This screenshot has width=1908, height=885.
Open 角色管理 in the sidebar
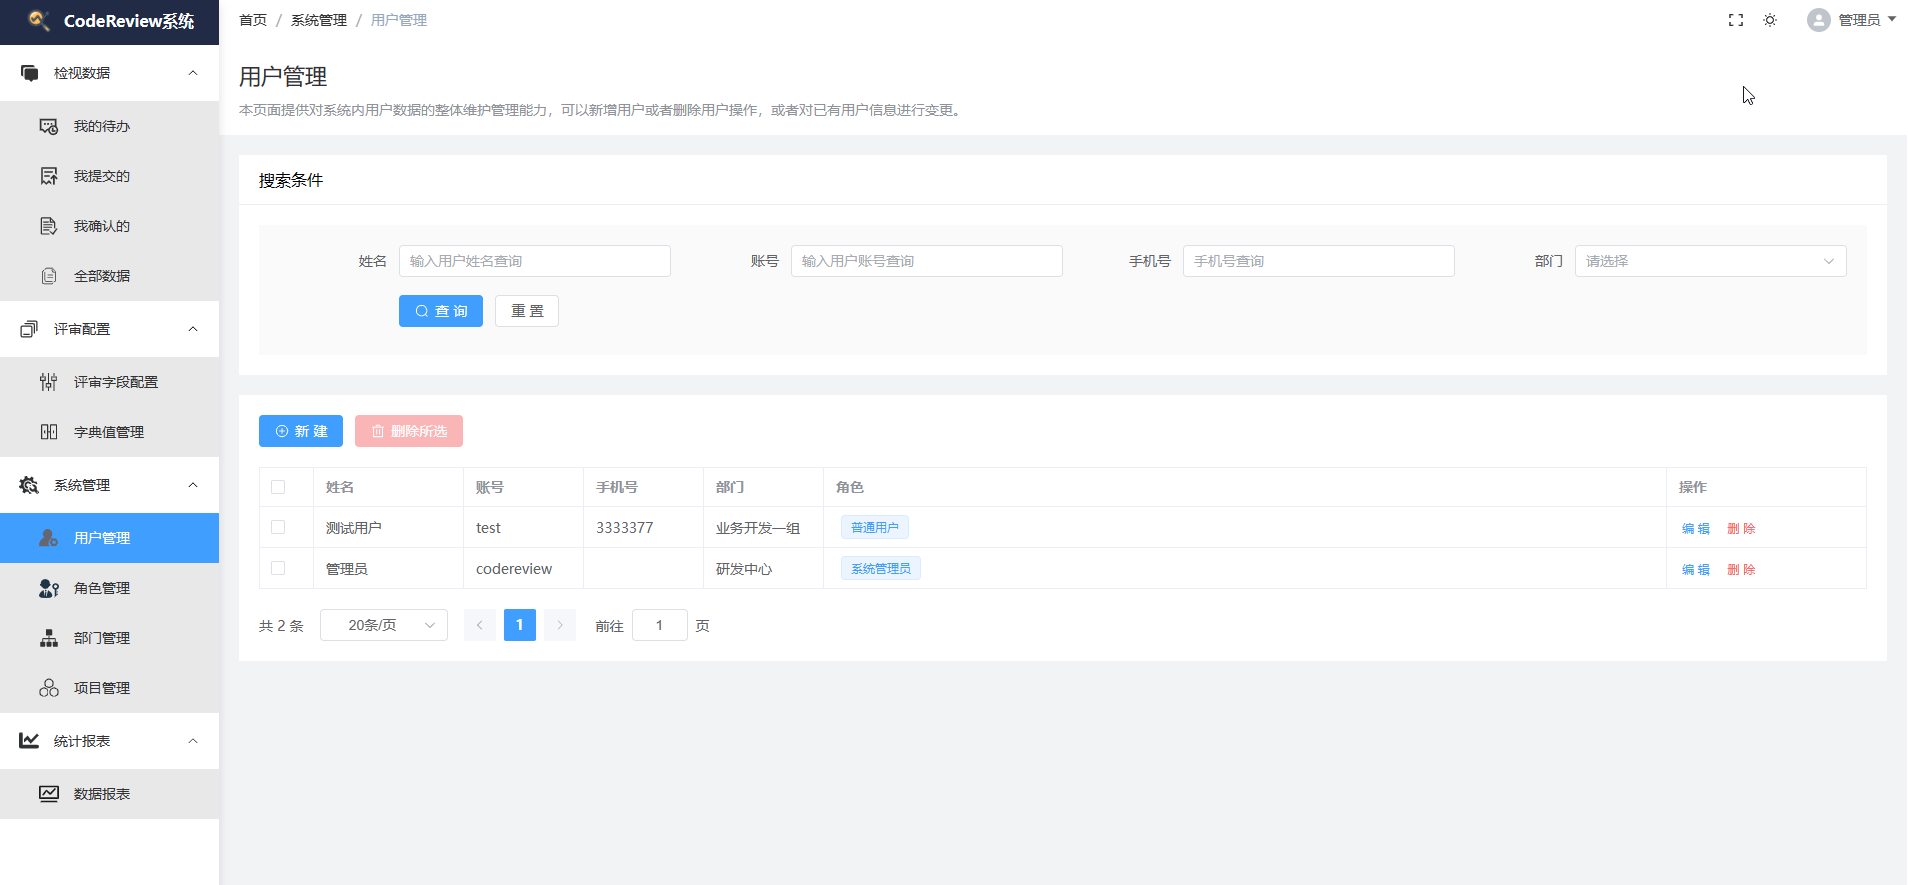pyautogui.click(x=102, y=588)
